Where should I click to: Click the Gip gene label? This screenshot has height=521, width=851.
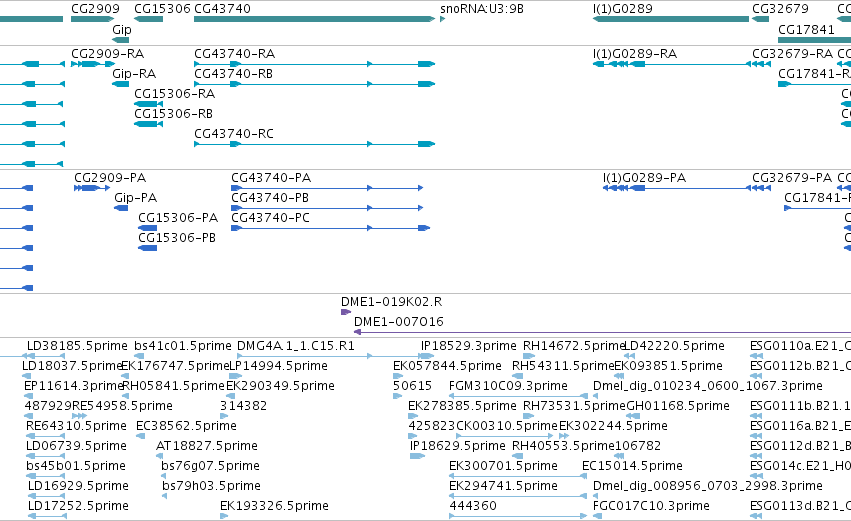coord(122,29)
